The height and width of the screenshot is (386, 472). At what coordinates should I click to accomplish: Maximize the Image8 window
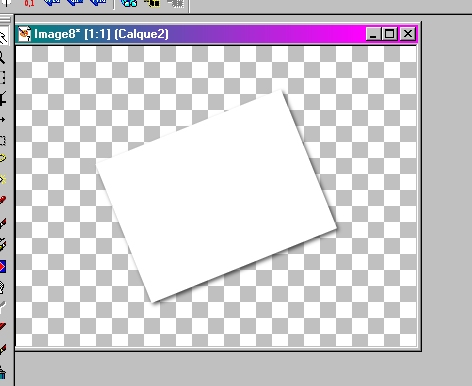390,34
